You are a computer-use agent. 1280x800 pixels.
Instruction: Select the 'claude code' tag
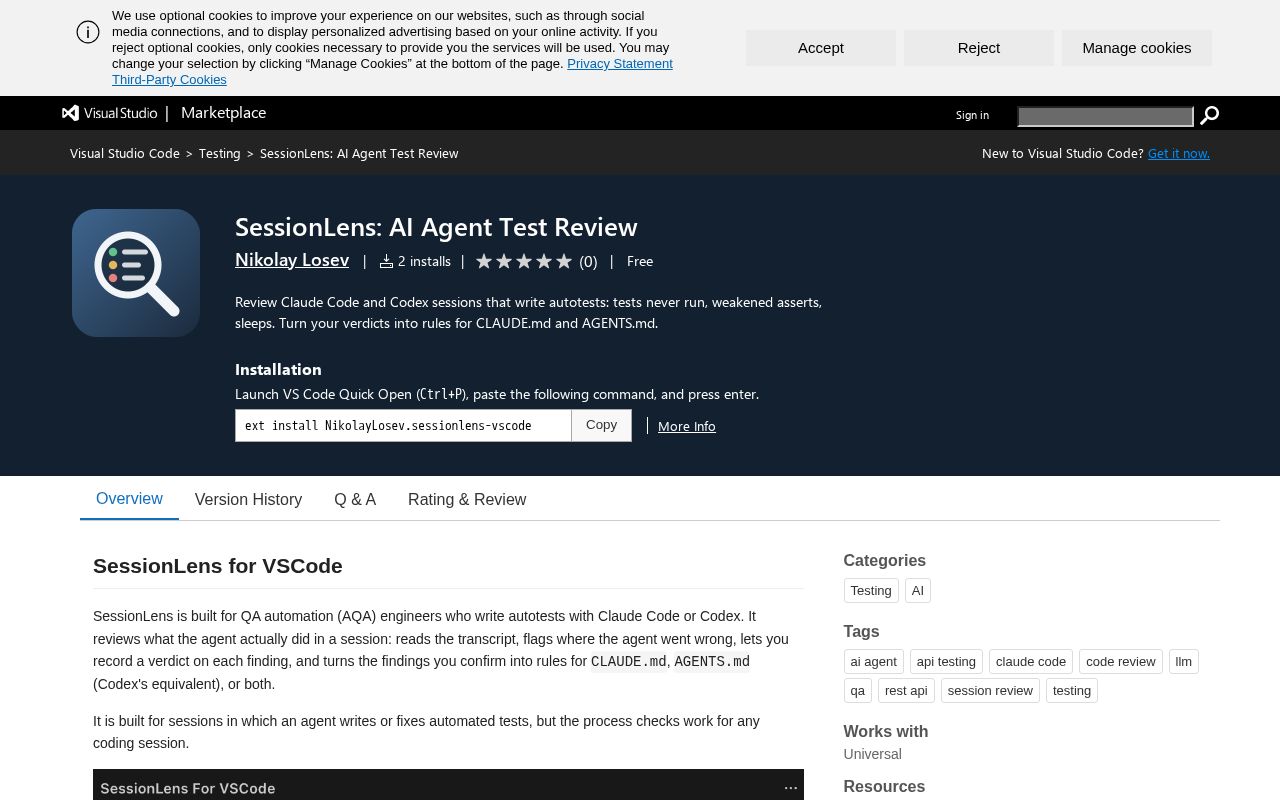[x=1031, y=662]
